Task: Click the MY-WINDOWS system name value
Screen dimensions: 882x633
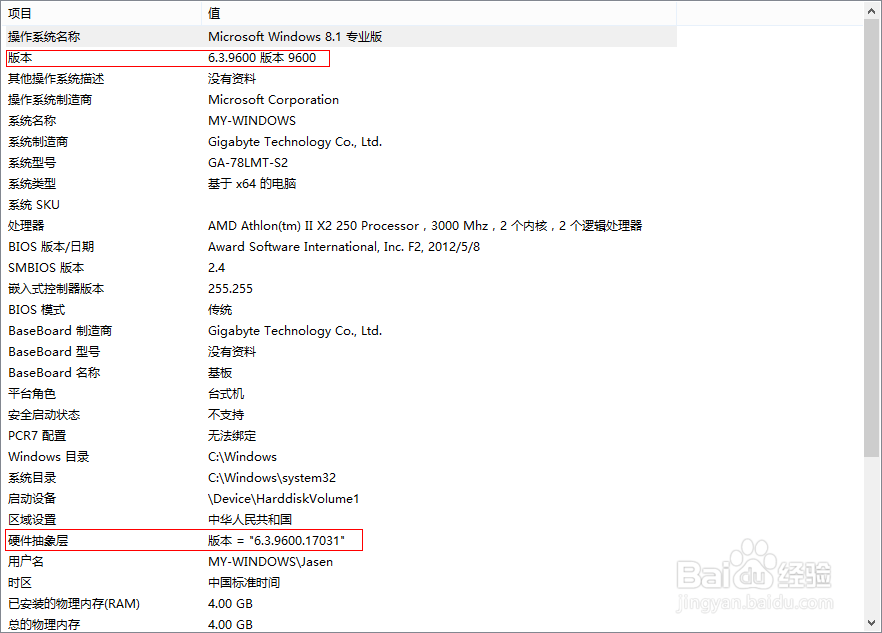Action: coord(252,120)
